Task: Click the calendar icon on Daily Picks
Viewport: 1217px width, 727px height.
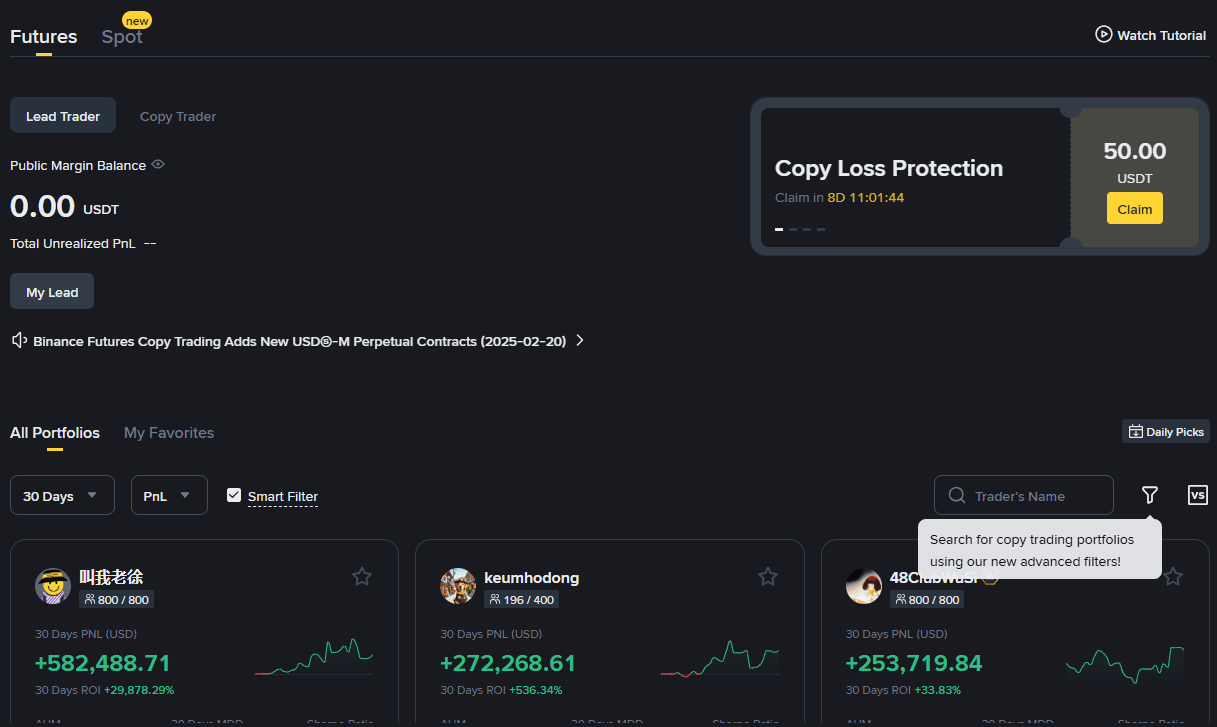Action: (x=1137, y=431)
